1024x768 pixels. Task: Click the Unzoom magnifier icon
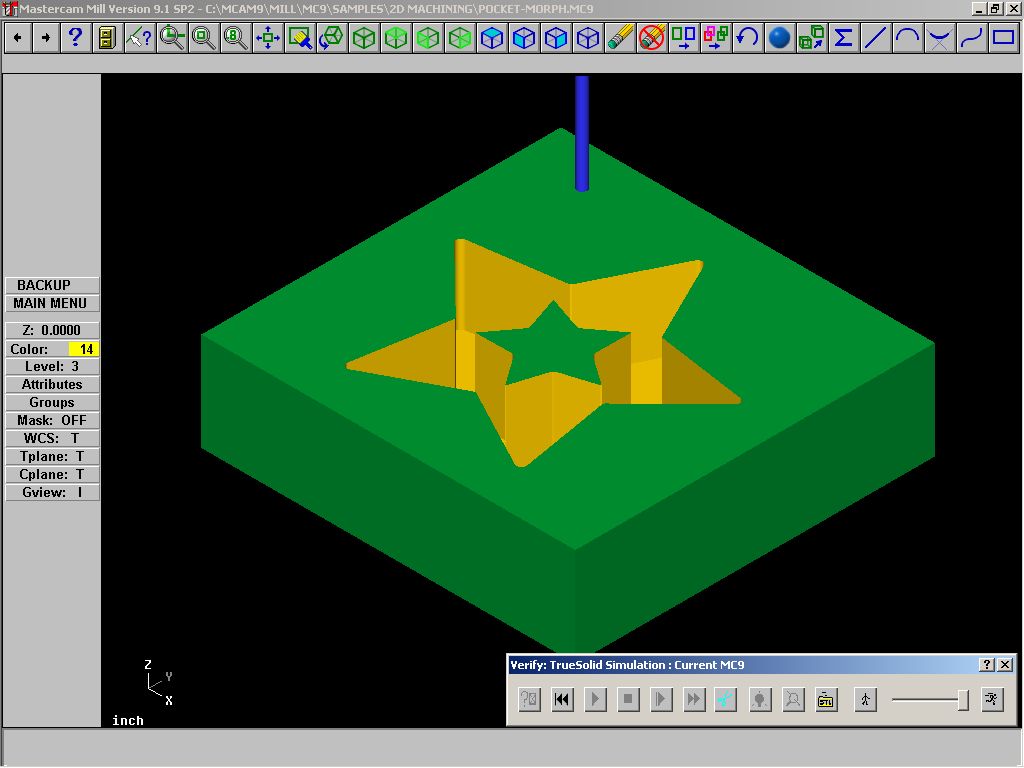tap(204, 38)
